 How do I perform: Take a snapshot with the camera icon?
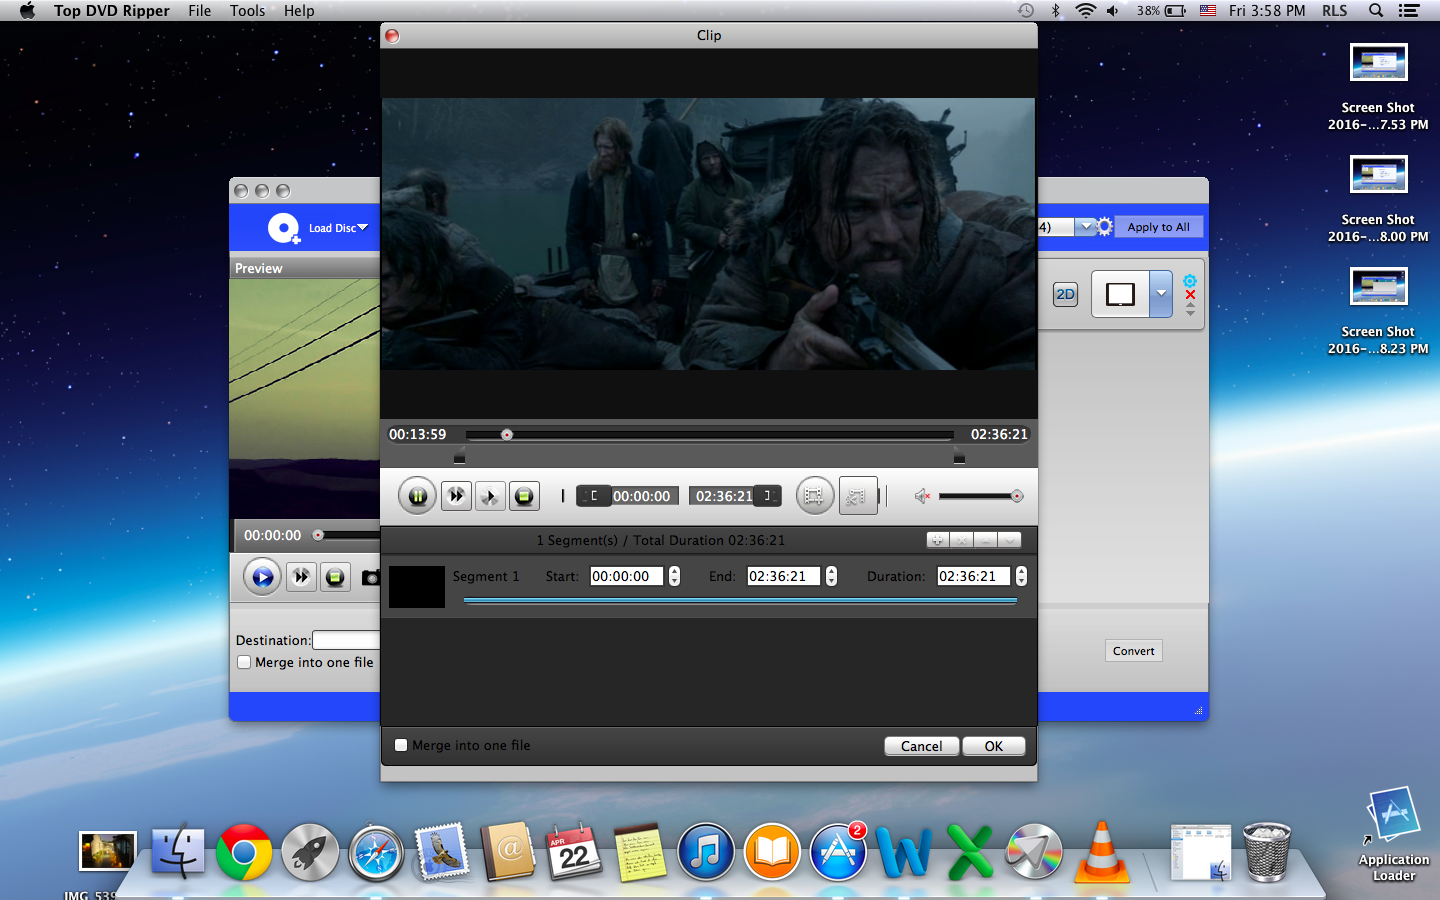pos(370,577)
